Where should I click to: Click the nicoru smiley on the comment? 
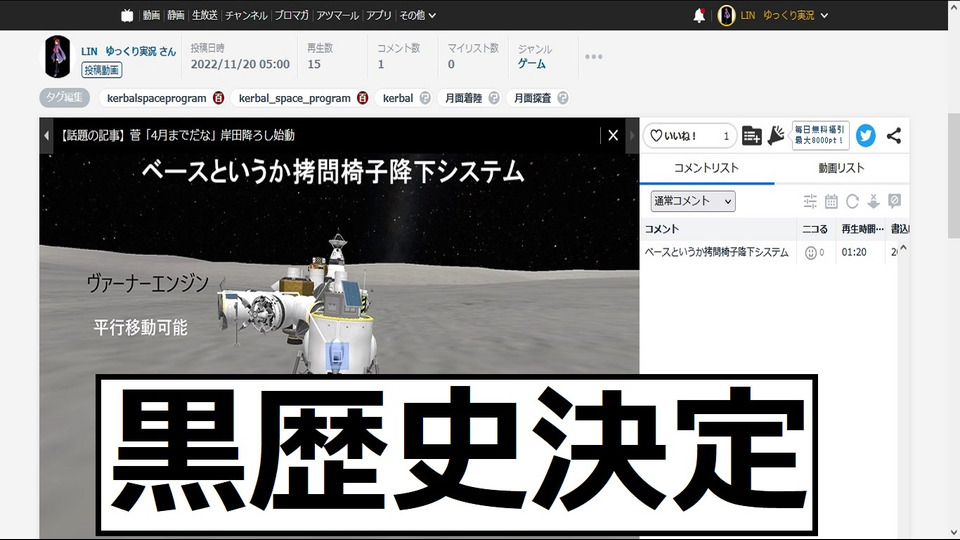(x=811, y=252)
